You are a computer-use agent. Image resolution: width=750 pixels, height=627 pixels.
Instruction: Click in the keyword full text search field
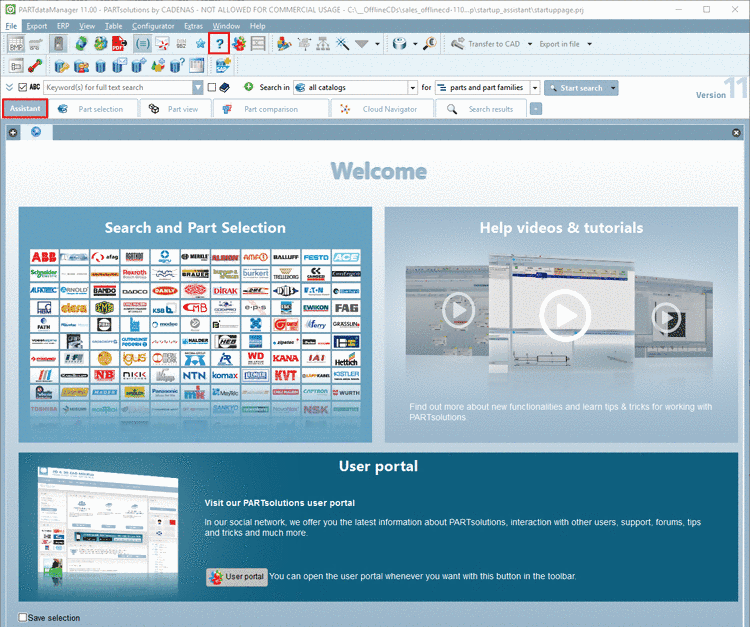click(118, 88)
